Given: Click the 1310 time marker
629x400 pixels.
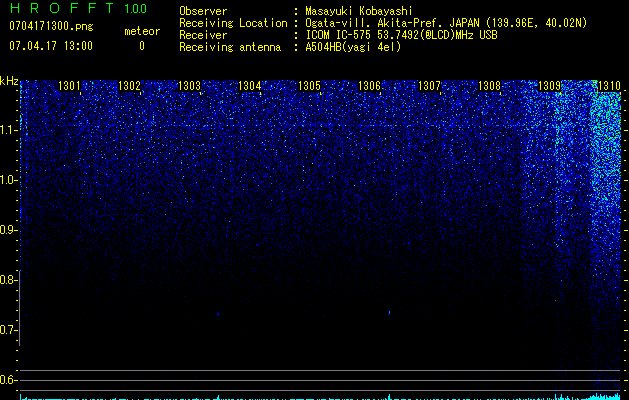Looking at the screenshot, I should [x=609, y=86].
